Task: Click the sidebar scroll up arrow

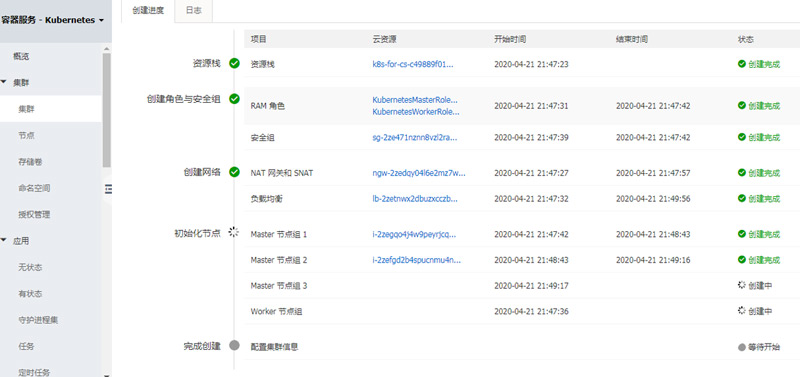Action: pyautogui.click(x=107, y=49)
